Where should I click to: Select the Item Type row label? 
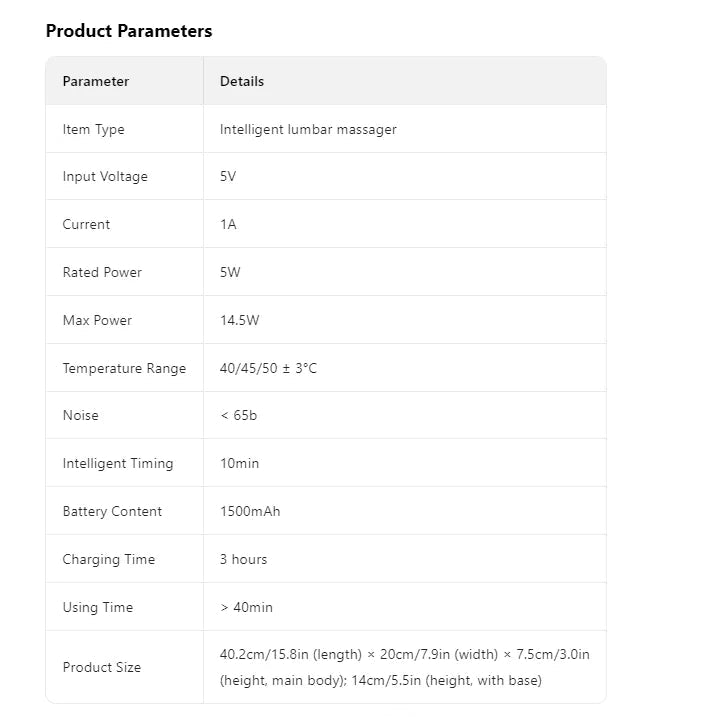[x=94, y=129]
